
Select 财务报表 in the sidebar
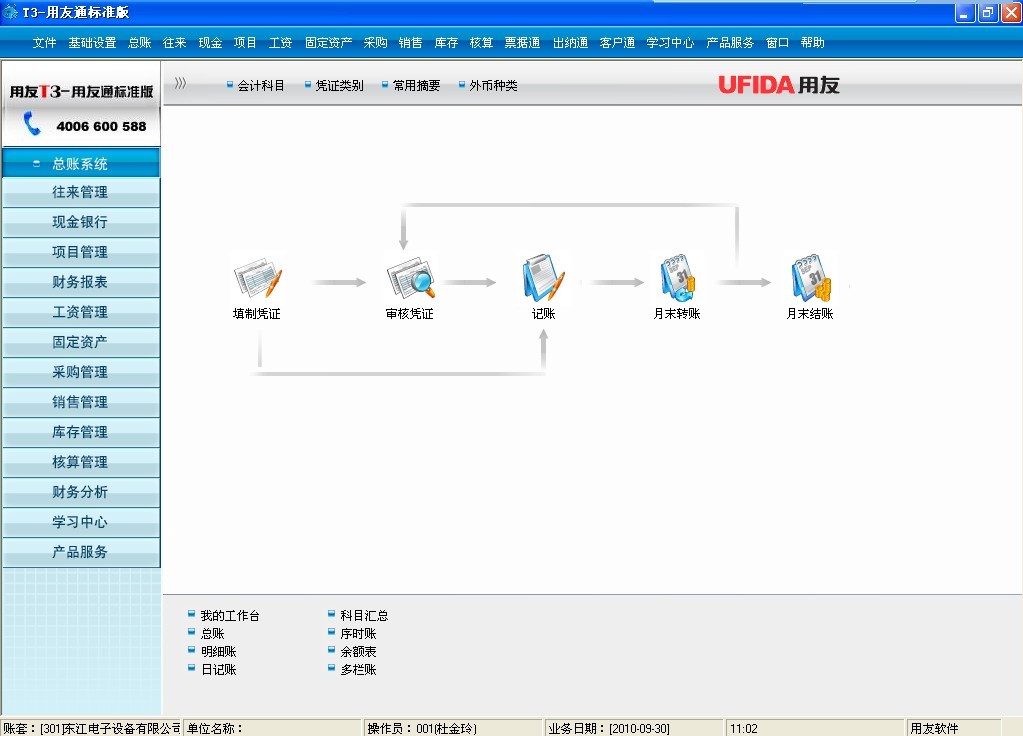click(x=81, y=283)
